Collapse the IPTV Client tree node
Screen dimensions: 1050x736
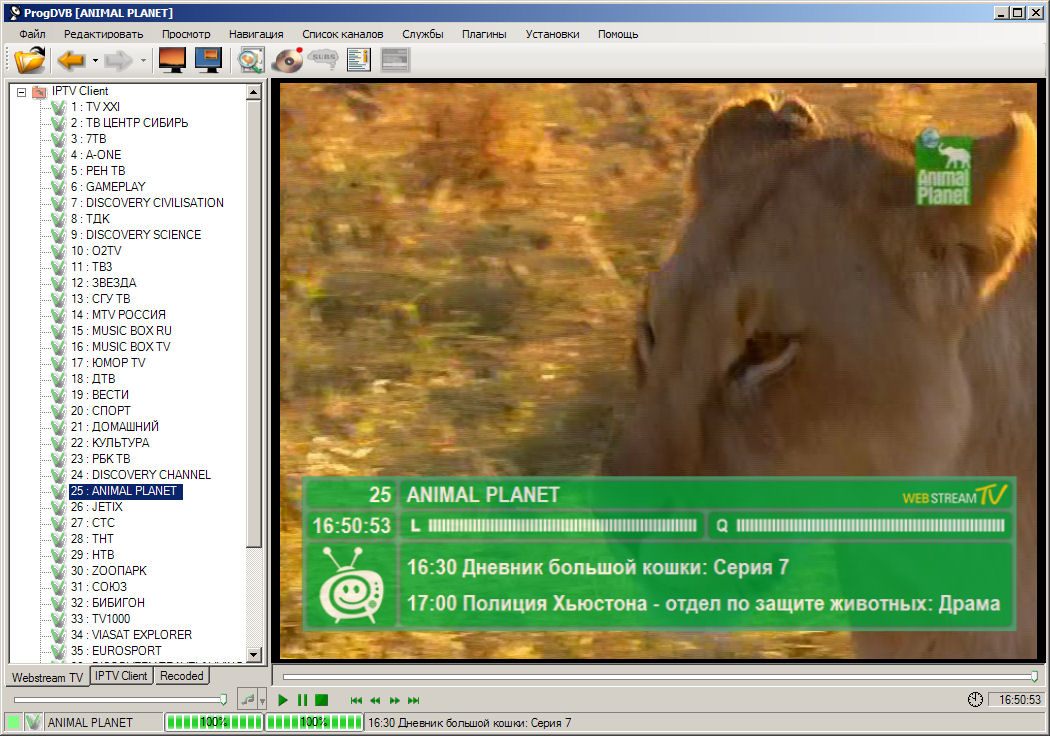tap(21, 92)
